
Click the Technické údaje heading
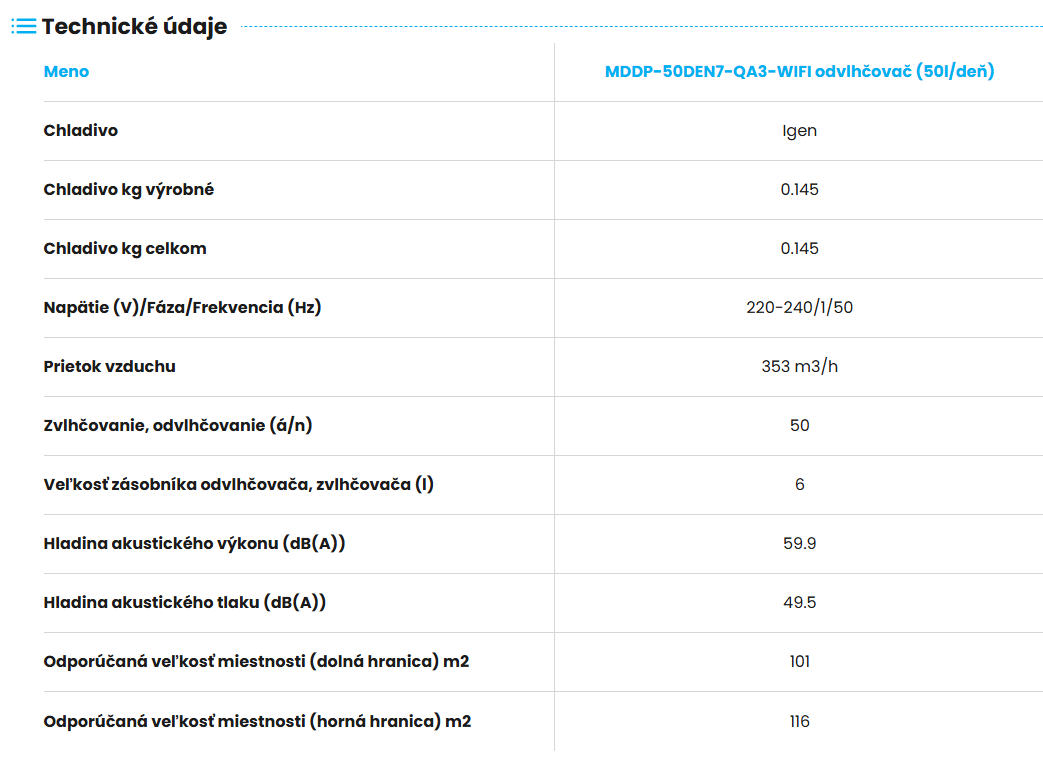134,27
